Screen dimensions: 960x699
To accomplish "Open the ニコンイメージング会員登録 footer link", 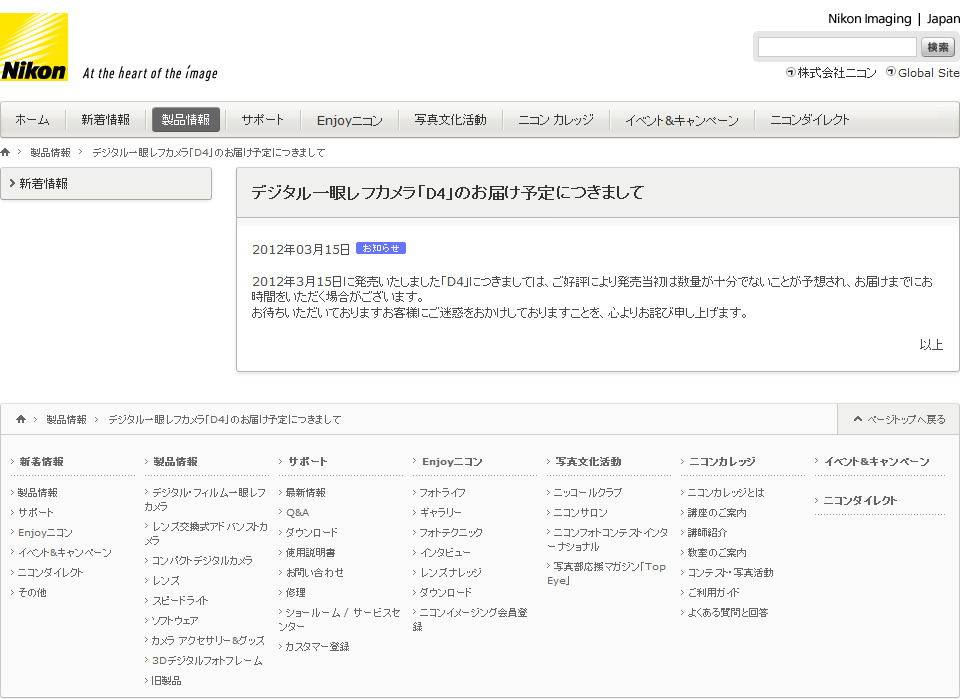I will 470,619.
